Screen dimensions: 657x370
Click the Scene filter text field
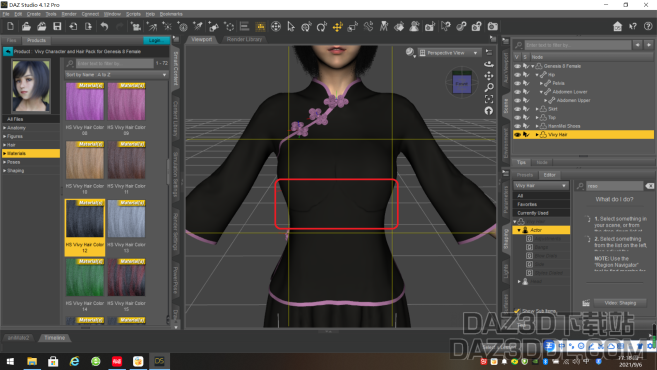pos(577,45)
